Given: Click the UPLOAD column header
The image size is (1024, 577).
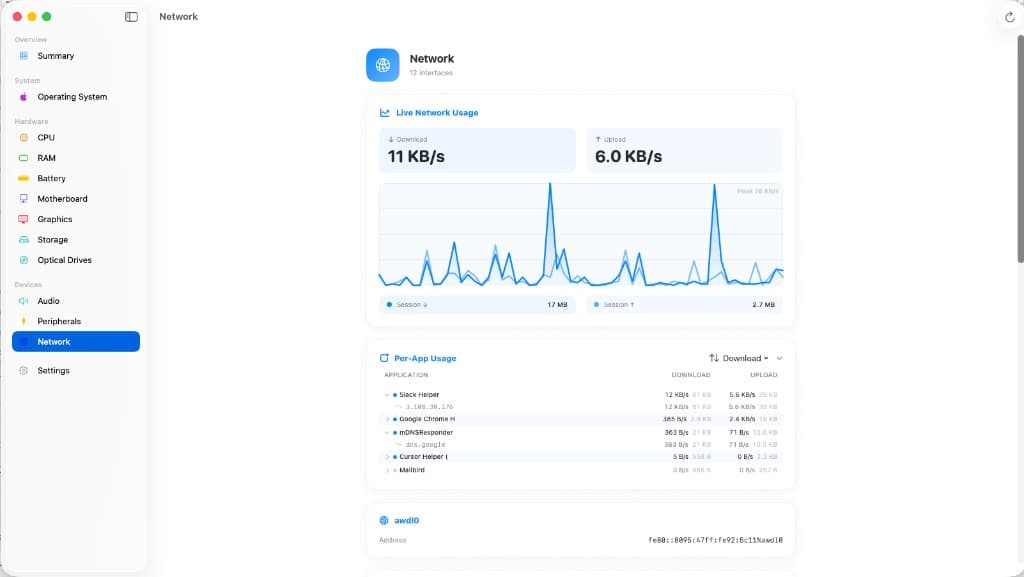Looking at the screenshot, I should (763, 375).
